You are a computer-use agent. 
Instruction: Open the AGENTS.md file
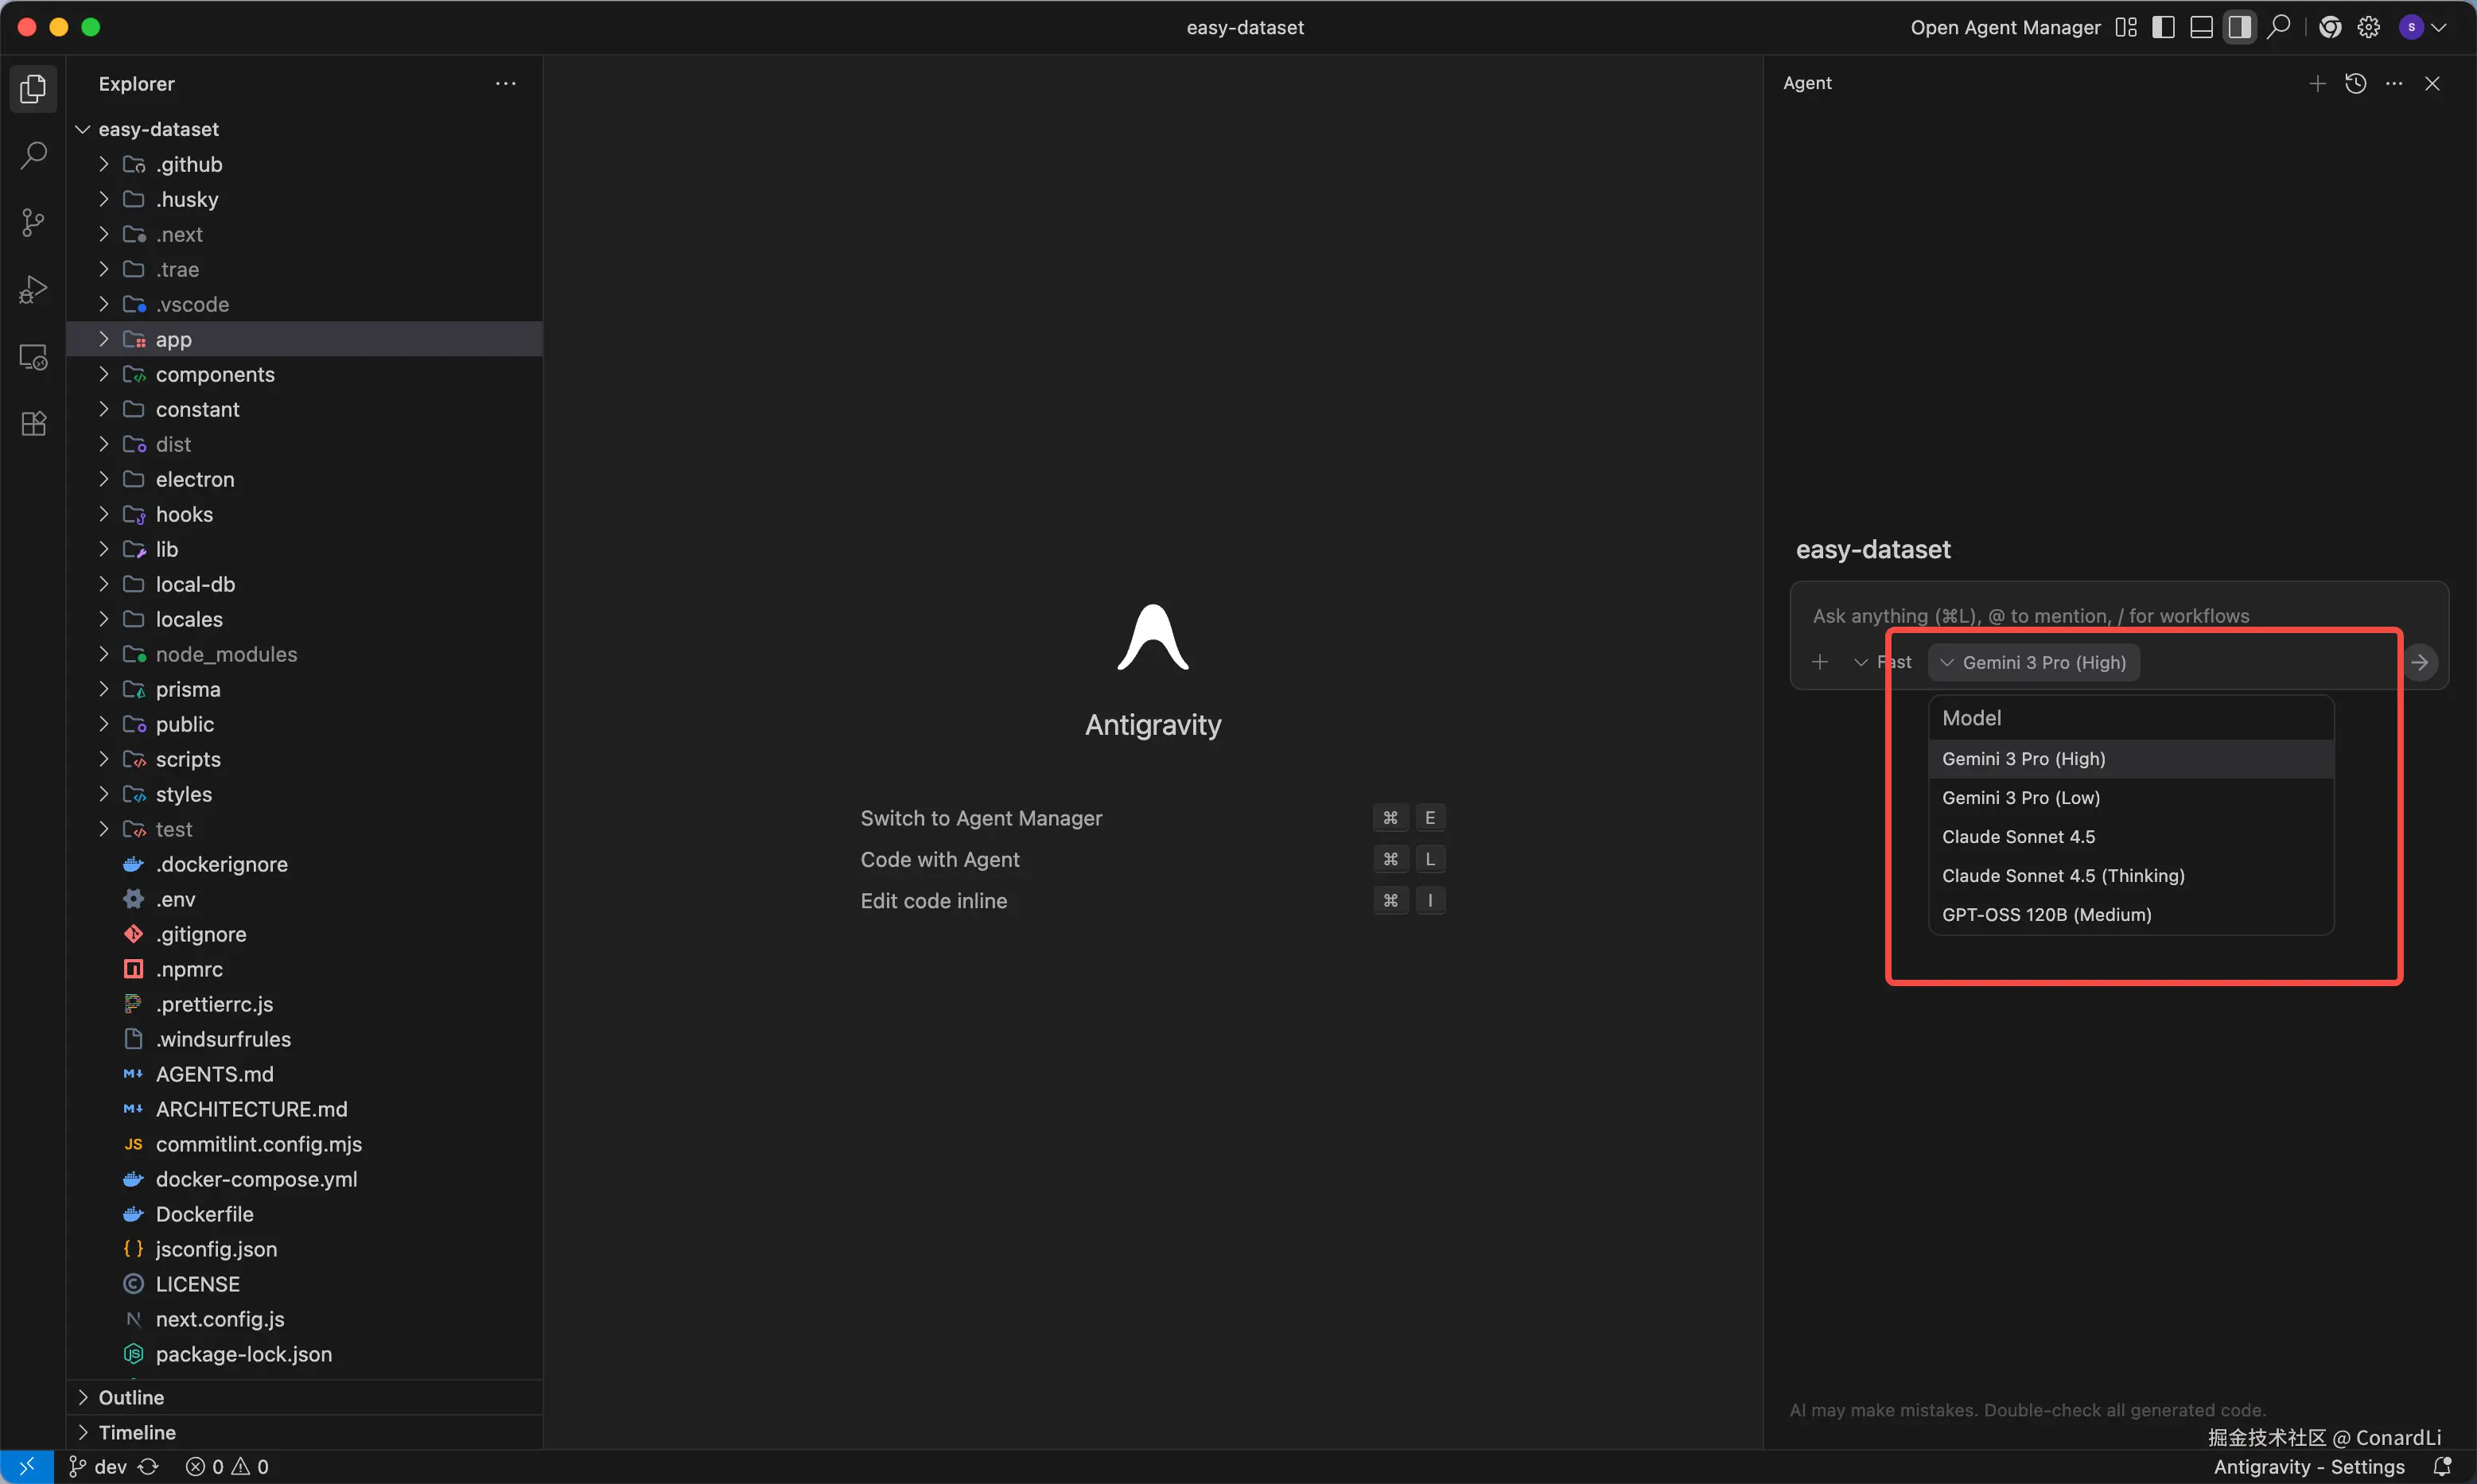click(x=214, y=1074)
